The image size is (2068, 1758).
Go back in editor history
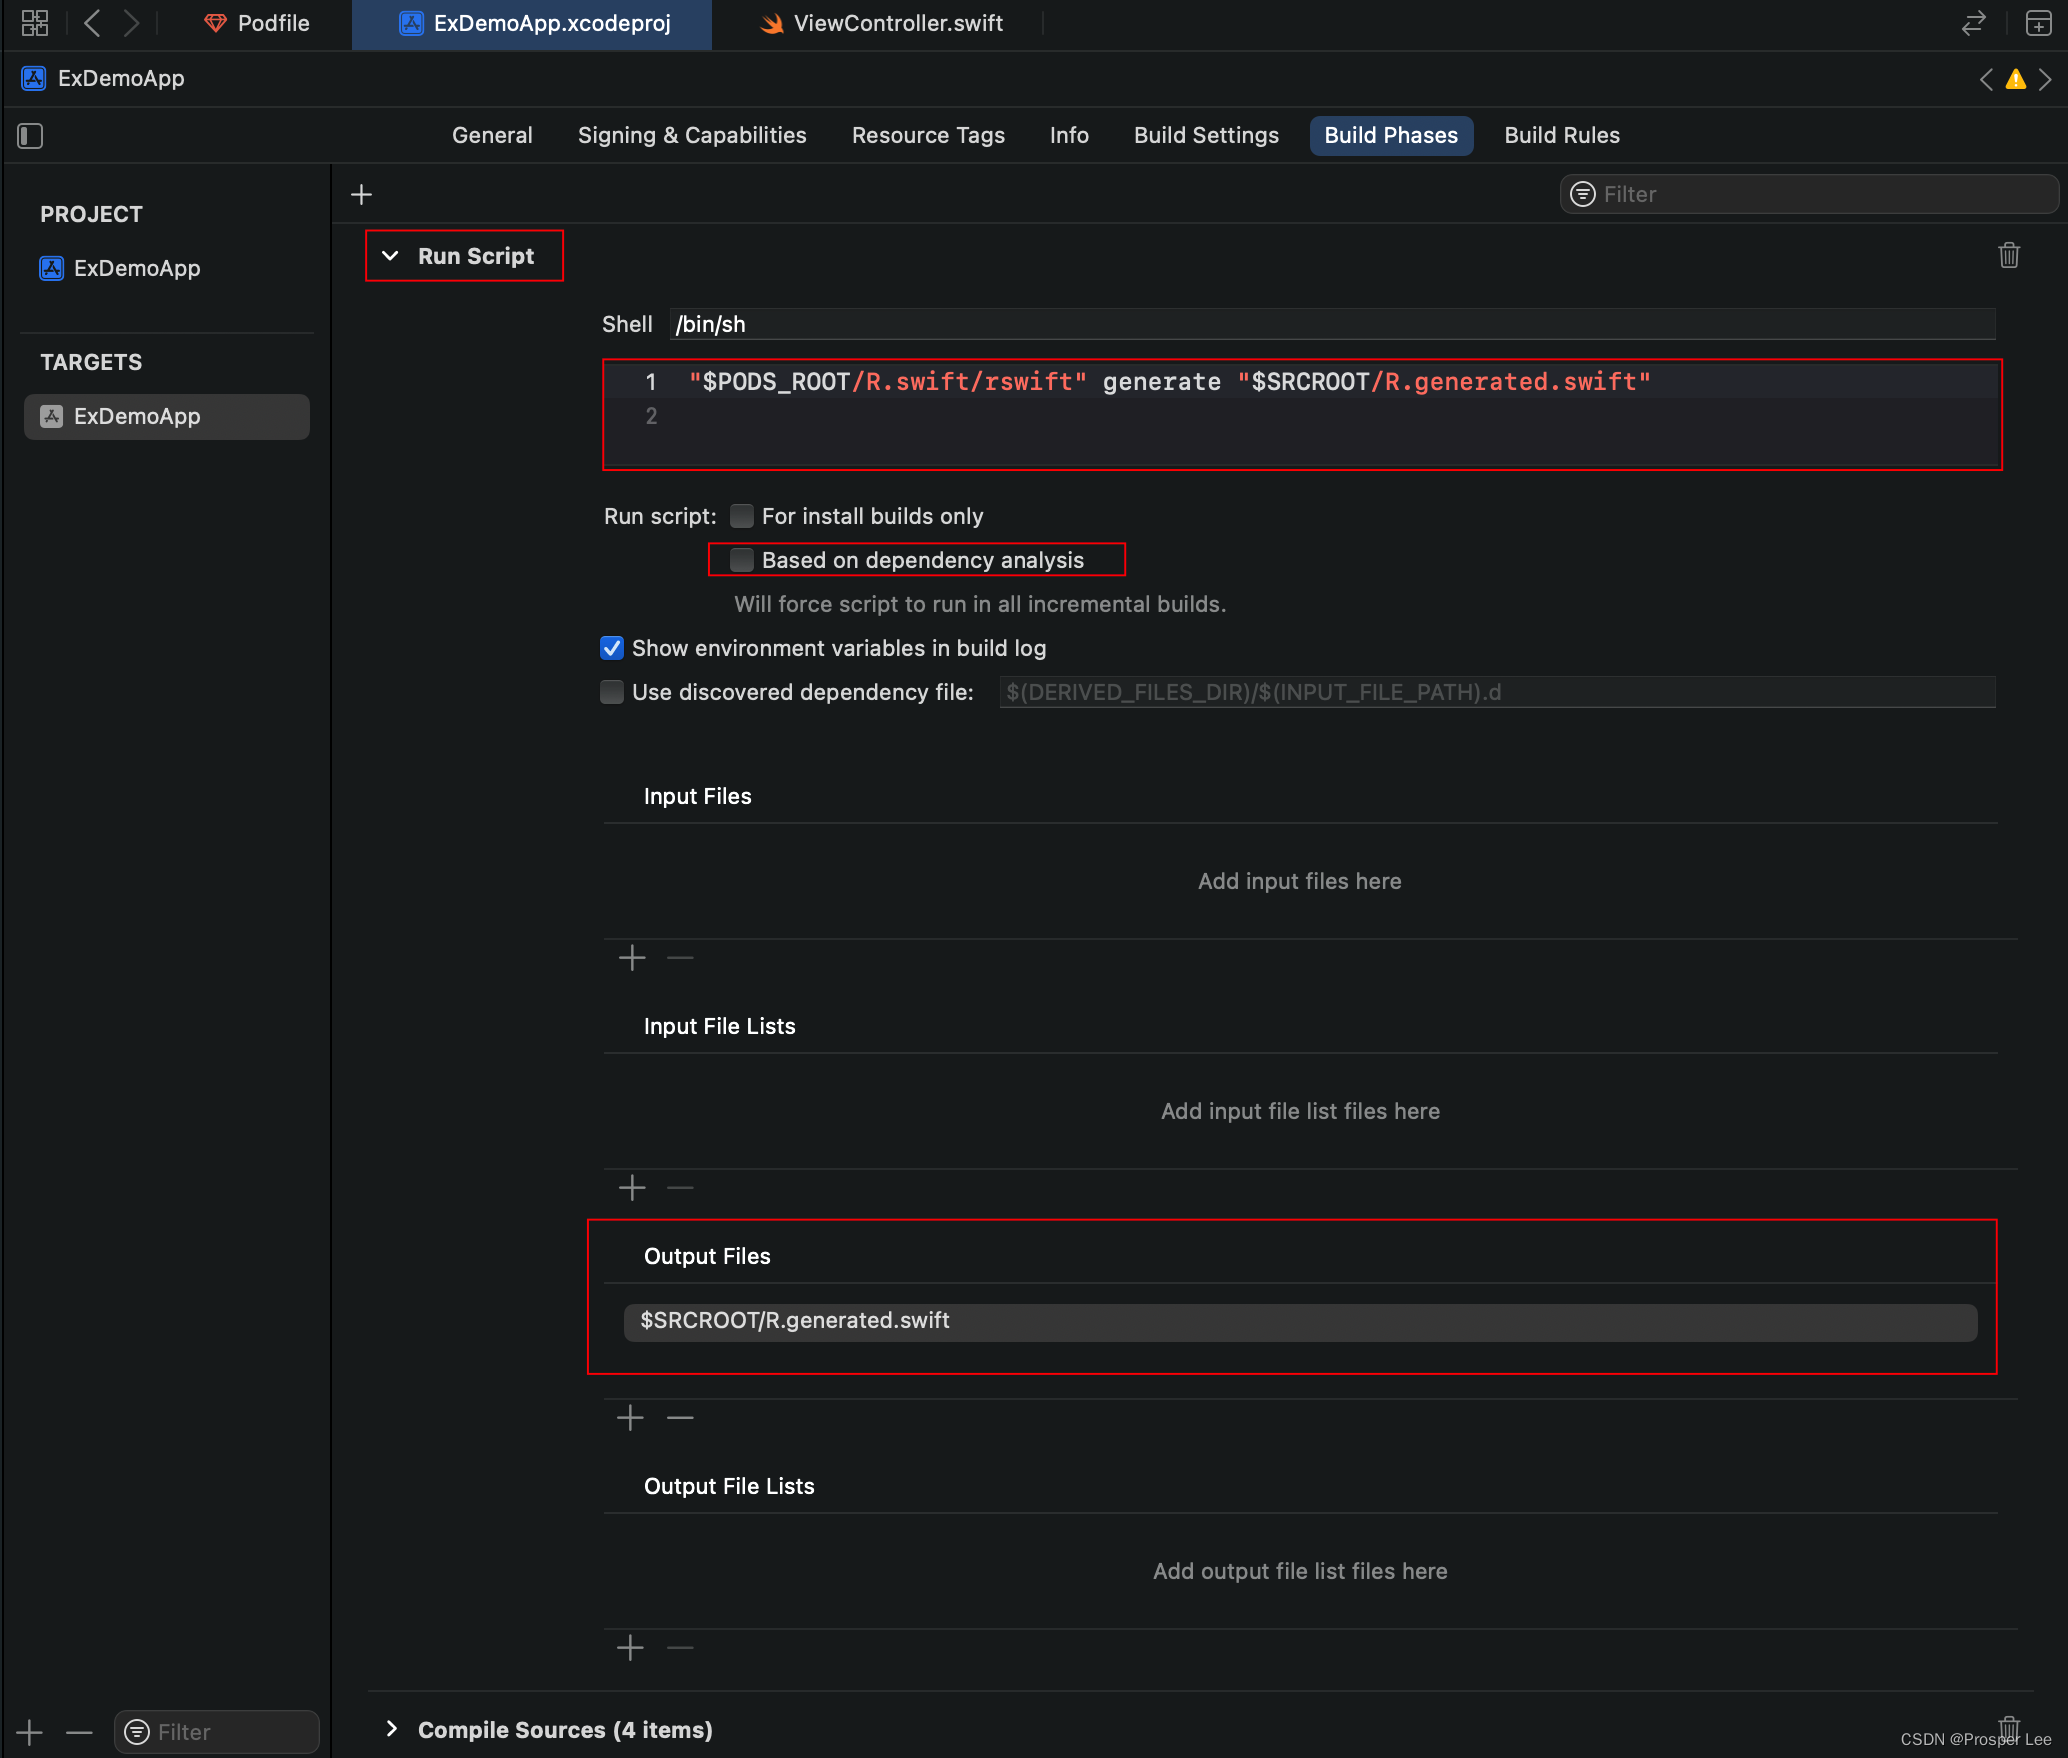[92, 23]
